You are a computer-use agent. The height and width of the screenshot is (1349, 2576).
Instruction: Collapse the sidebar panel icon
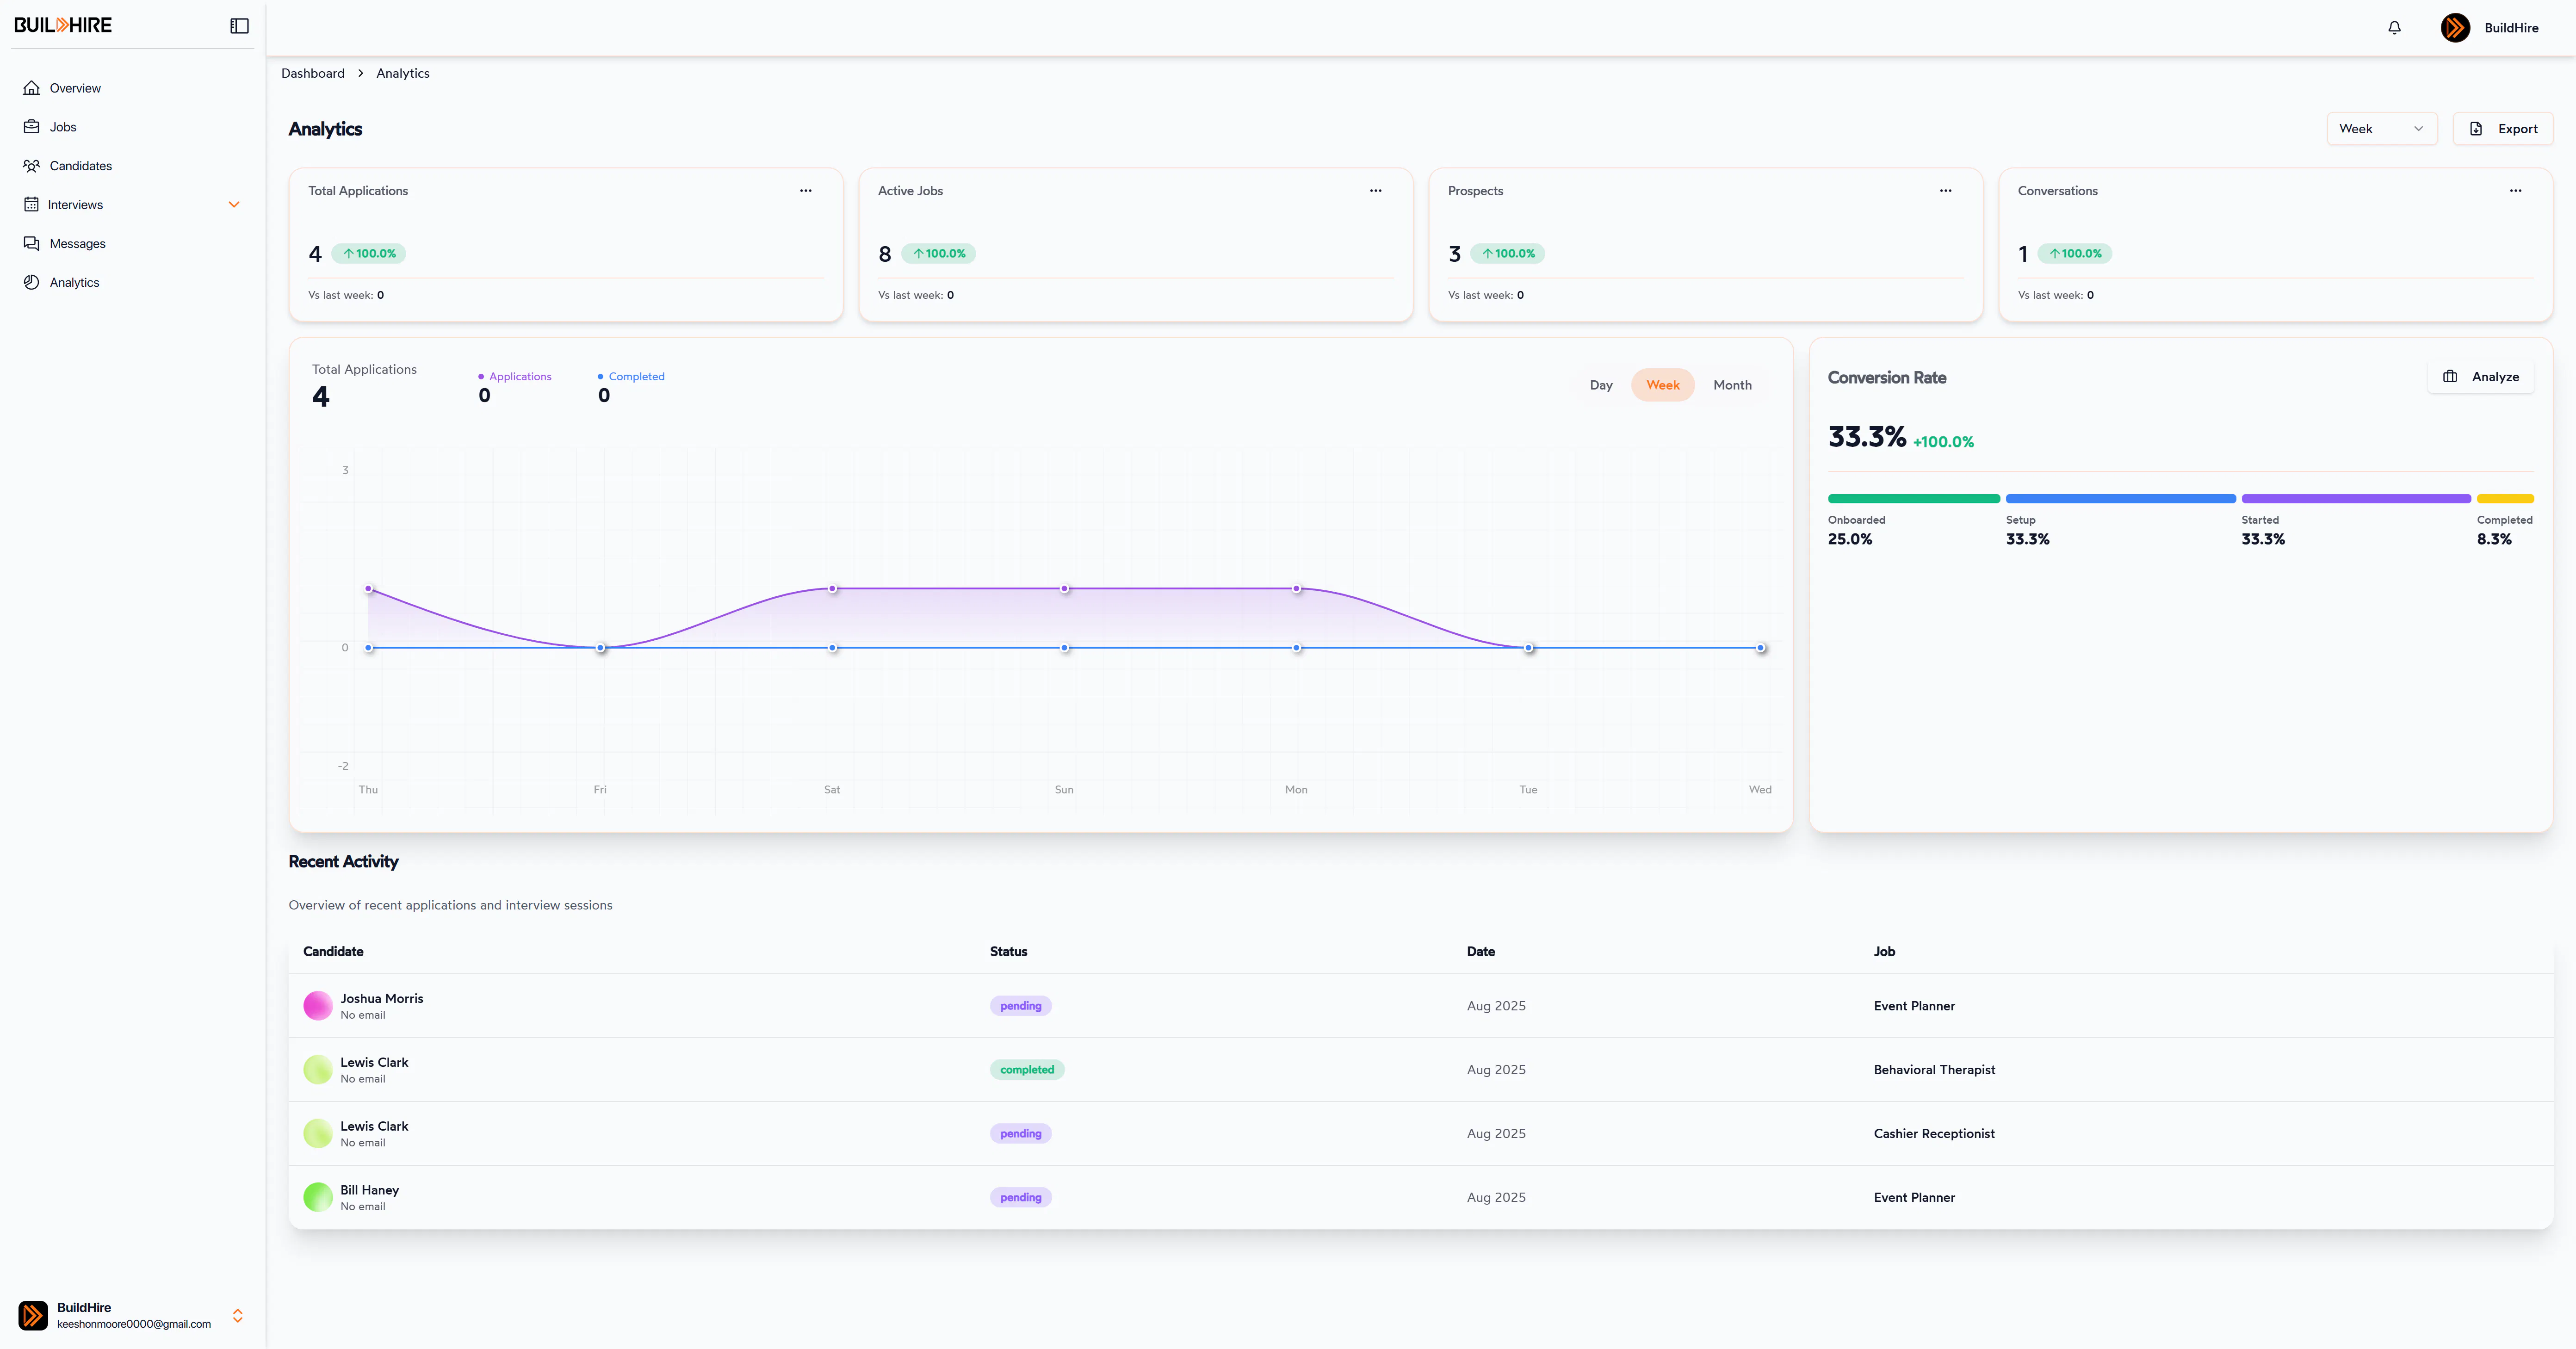239,26
